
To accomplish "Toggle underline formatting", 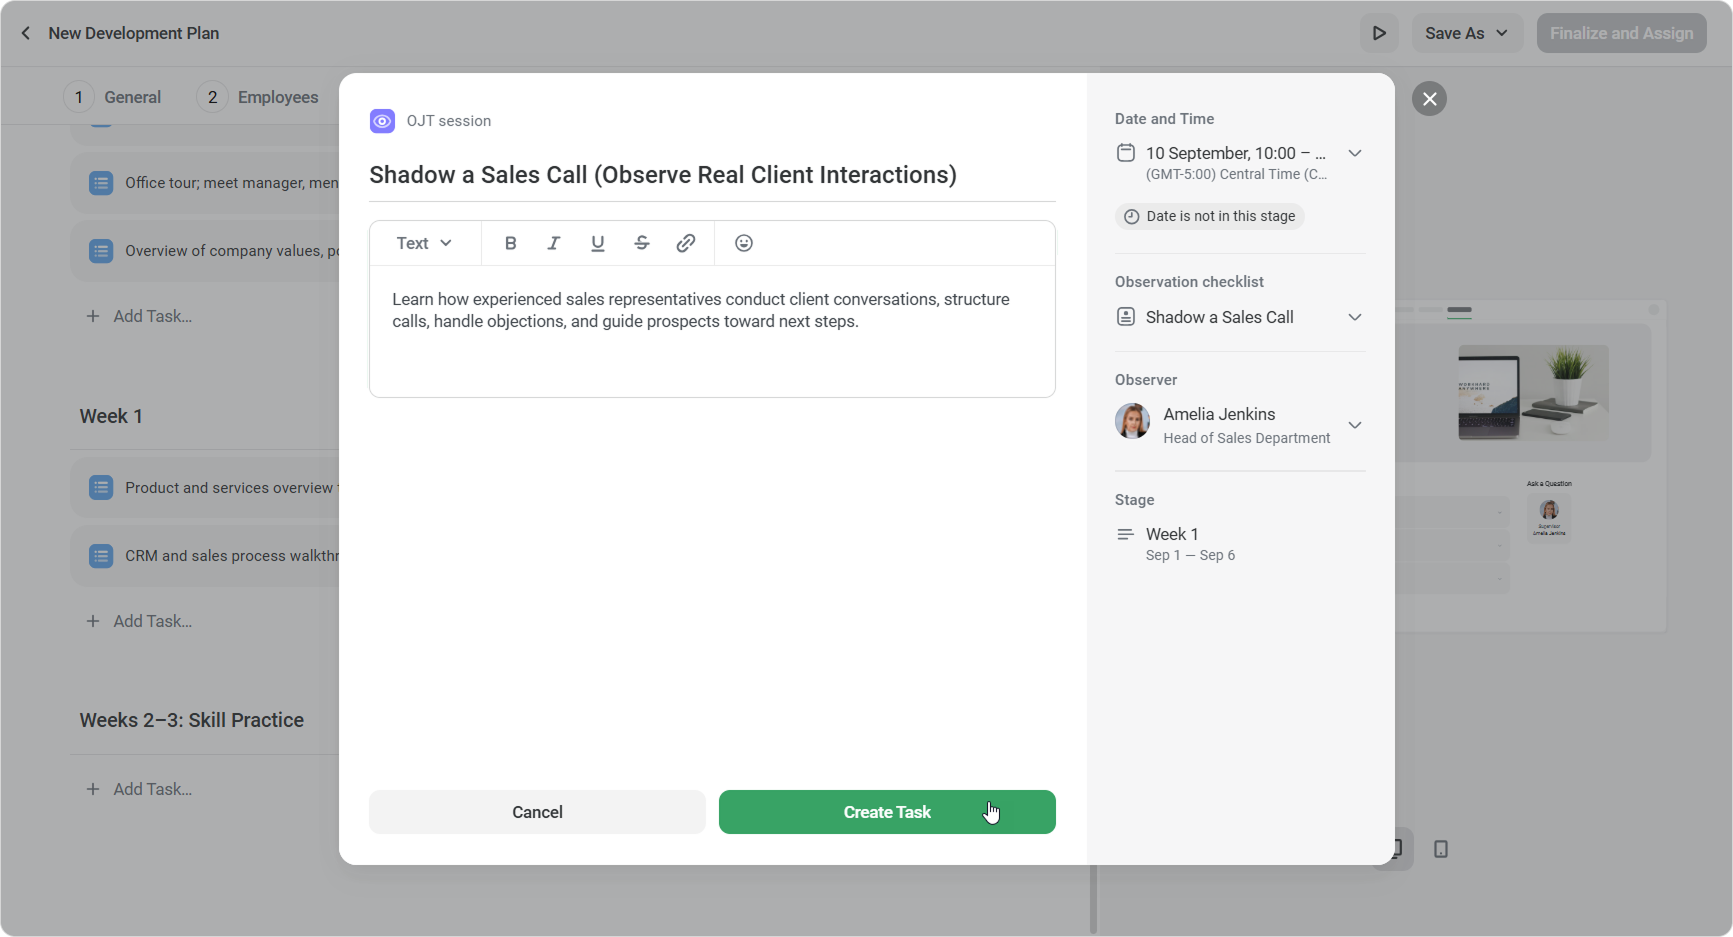I will click(x=597, y=243).
